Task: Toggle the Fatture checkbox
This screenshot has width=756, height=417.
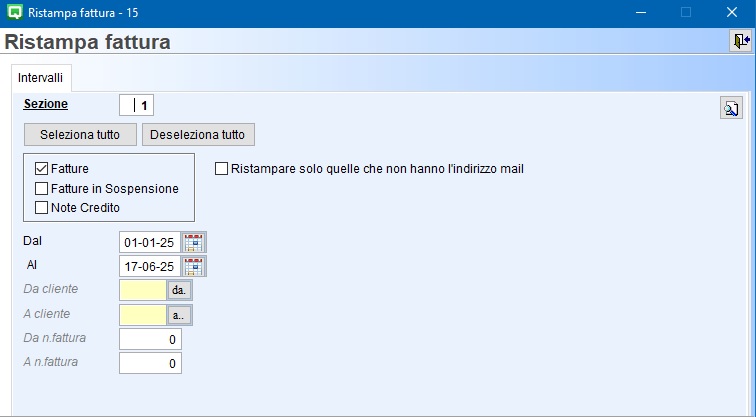Action: (x=41, y=169)
